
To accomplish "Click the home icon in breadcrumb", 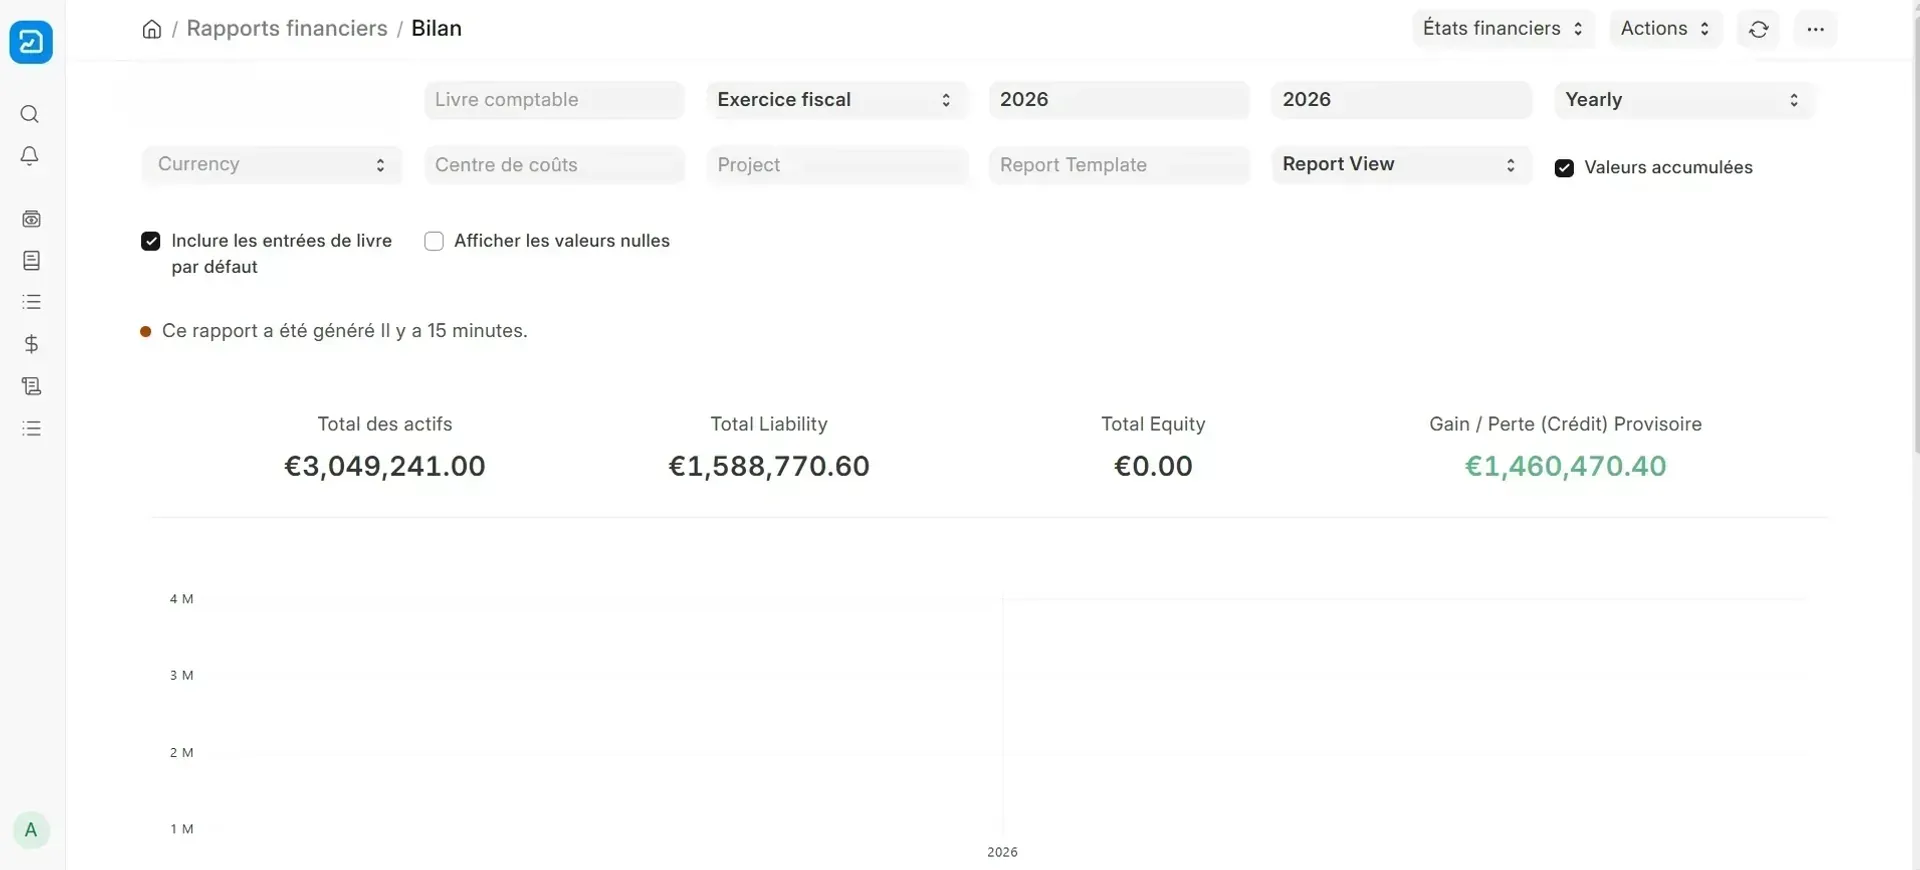I will point(152,29).
